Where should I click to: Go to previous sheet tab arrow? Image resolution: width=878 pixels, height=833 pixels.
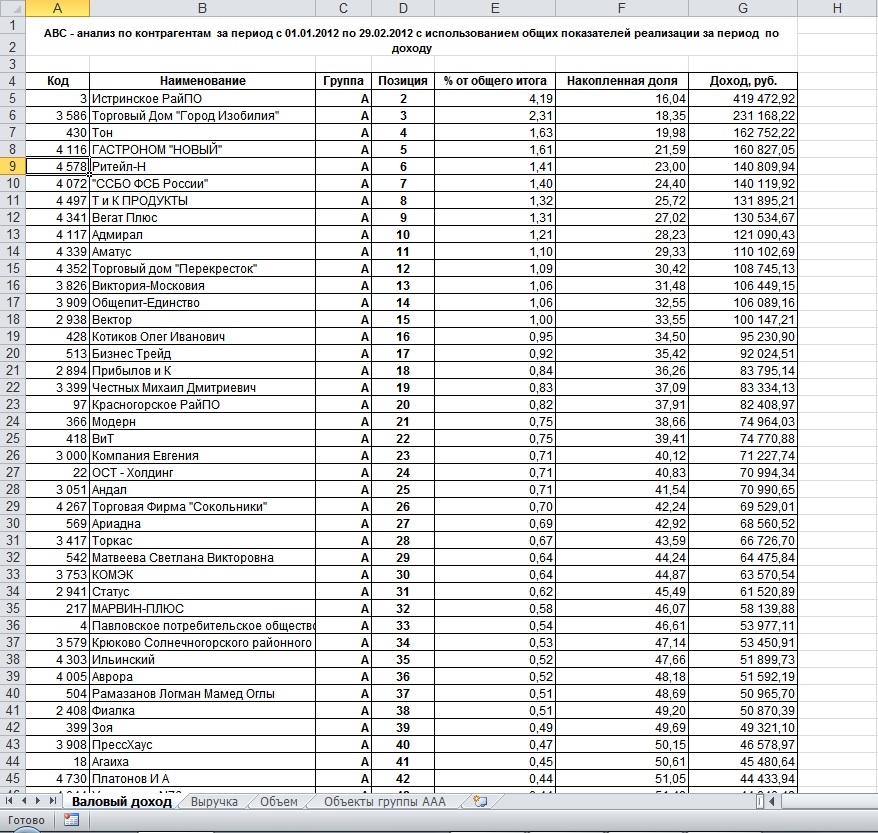click(24, 801)
